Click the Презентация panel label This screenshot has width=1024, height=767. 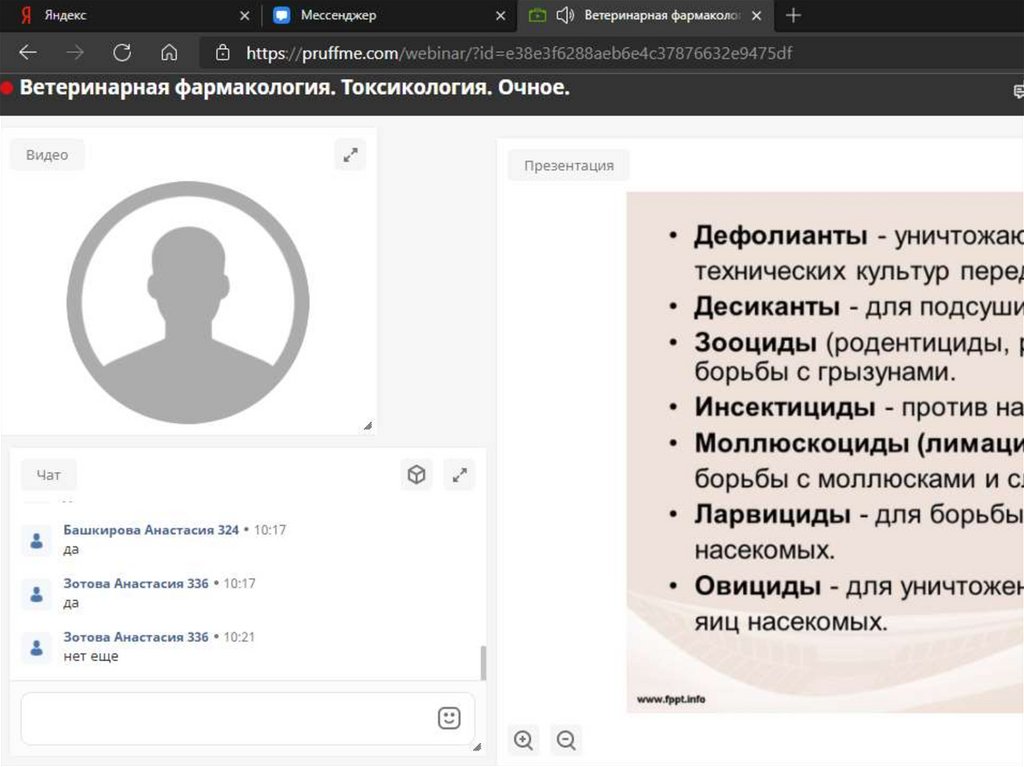[568, 166]
